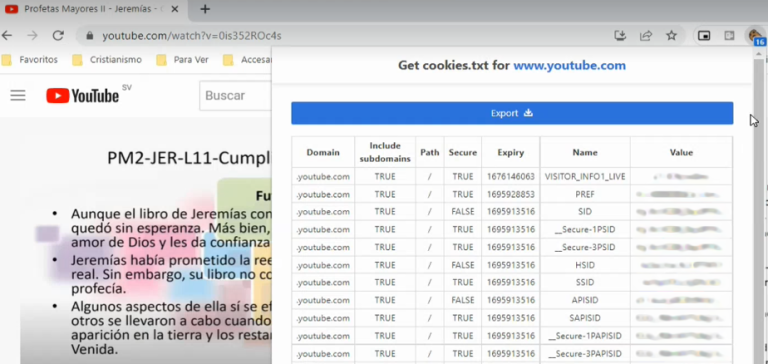Select the __Secure-1PSID cookie name

585,230
